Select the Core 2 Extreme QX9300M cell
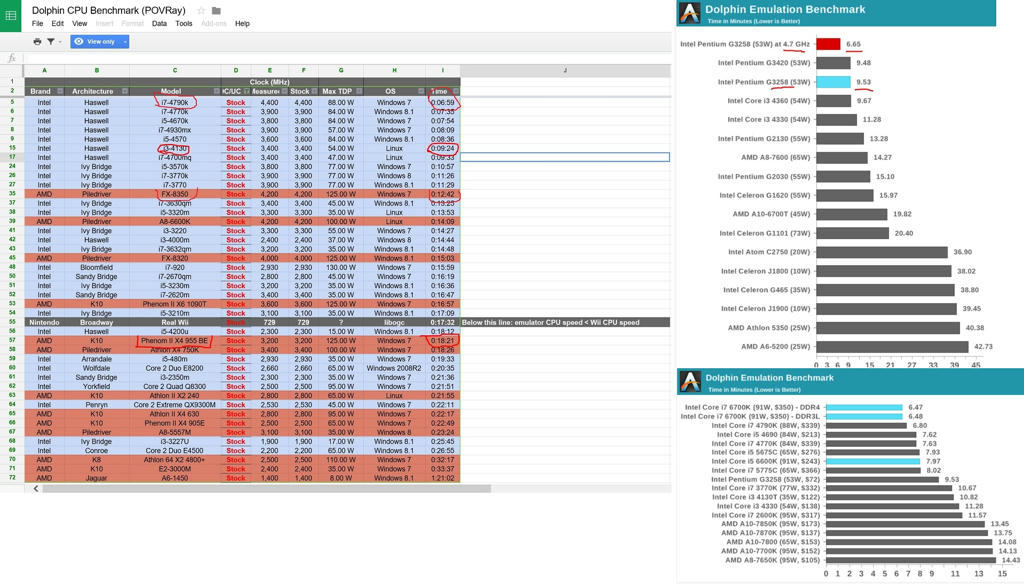The height and width of the screenshot is (585, 1024). pos(175,405)
